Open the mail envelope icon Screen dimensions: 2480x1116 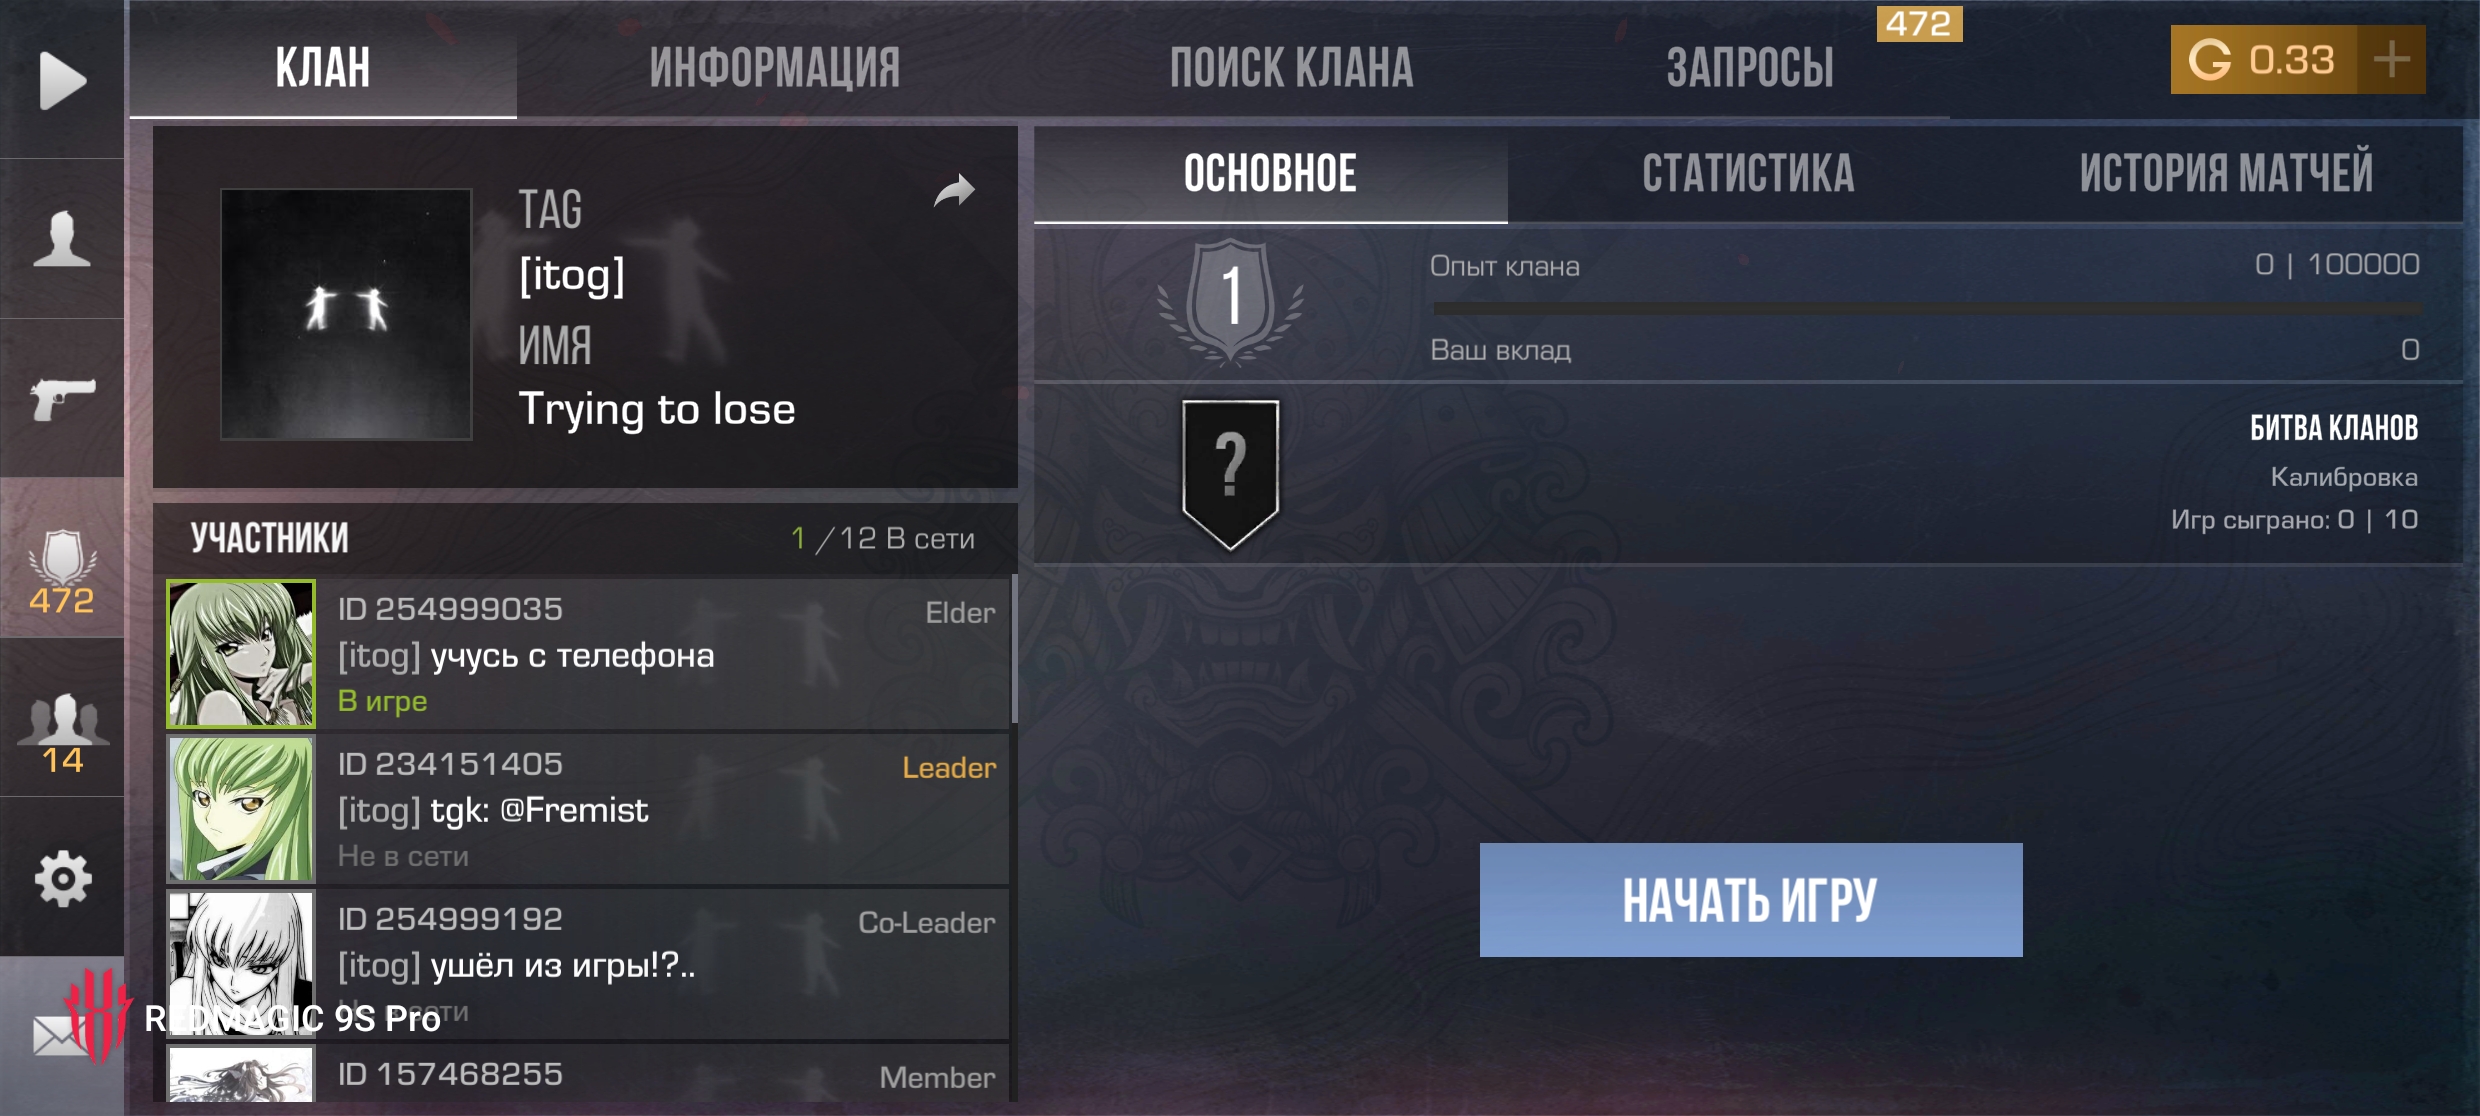62,1036
